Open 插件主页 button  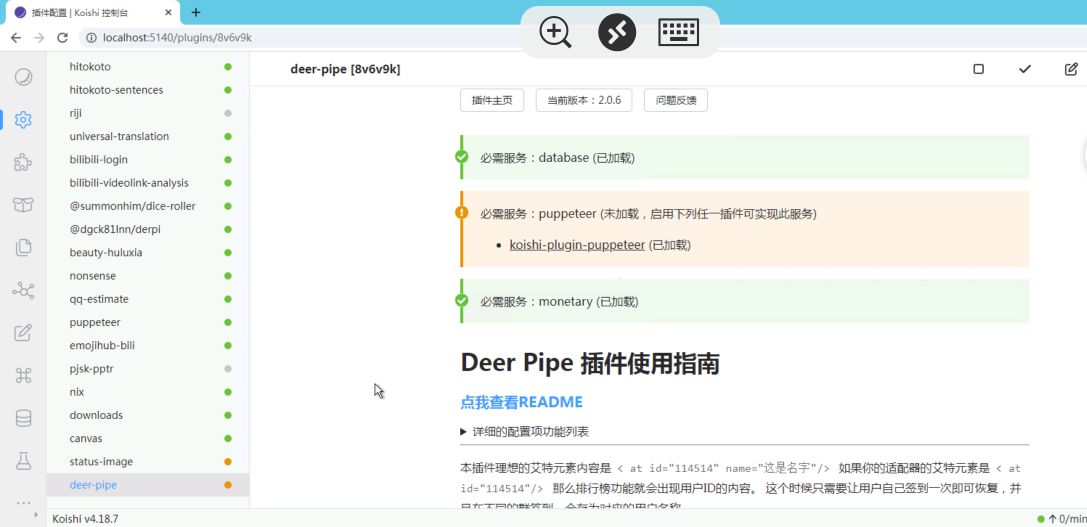(492, 100)
